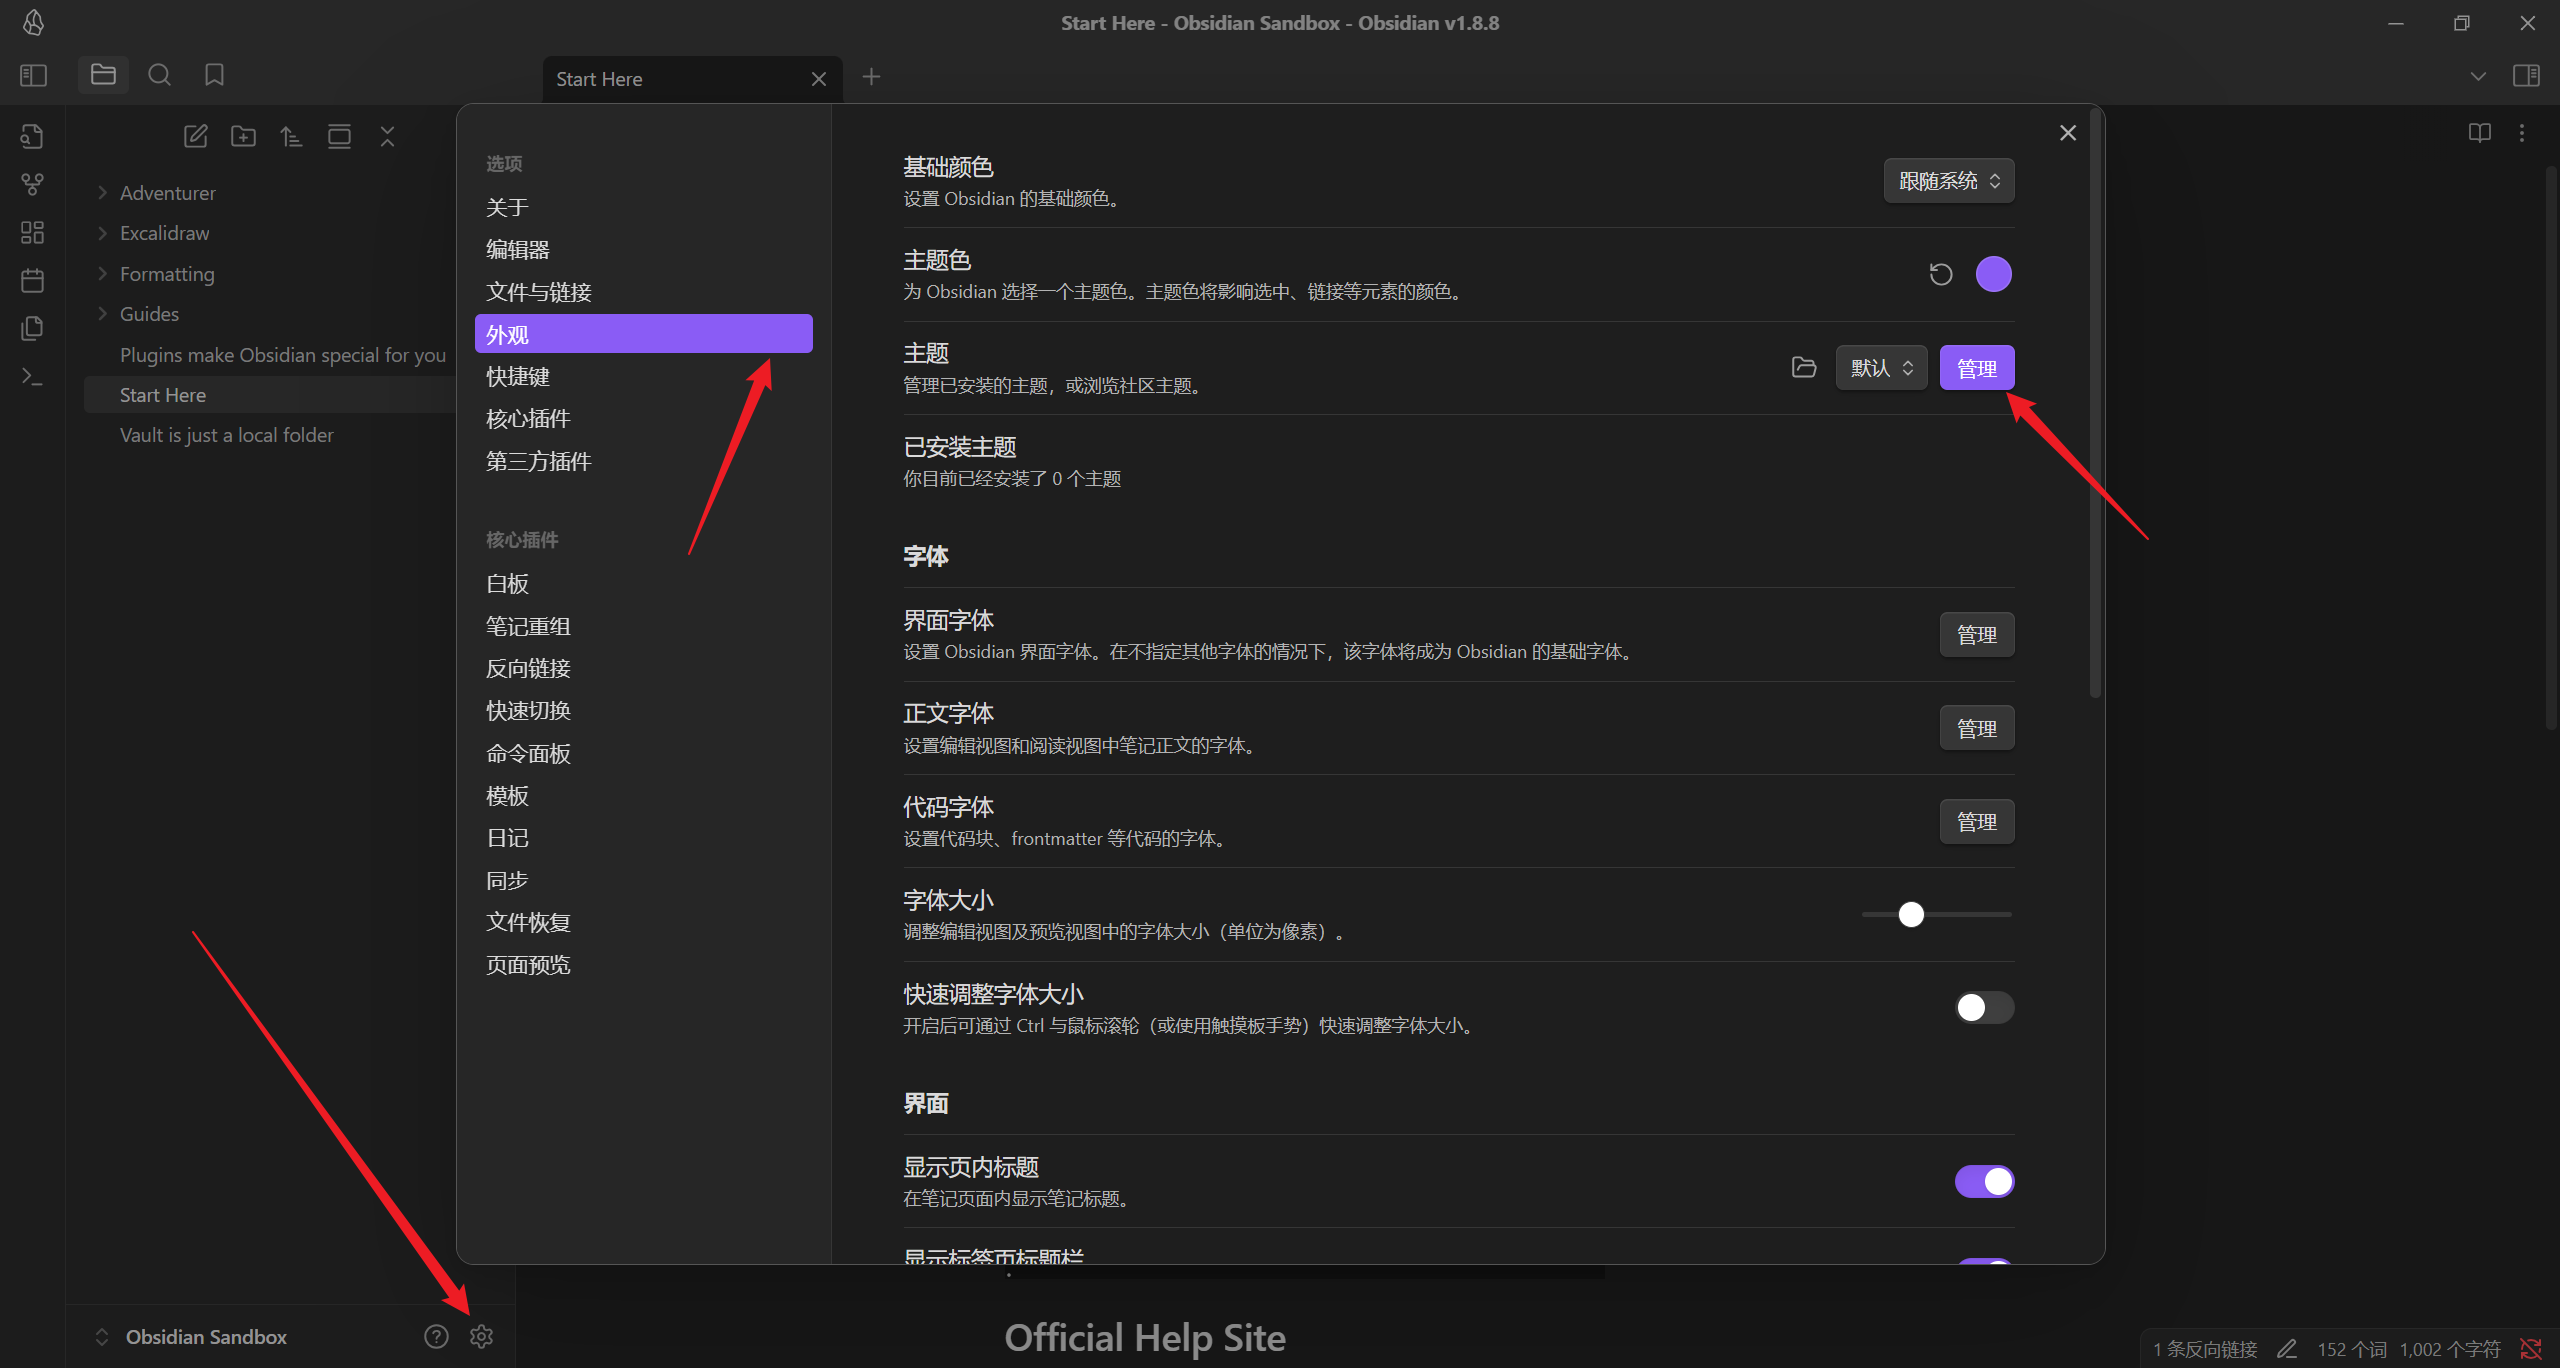
Task: Pick the purple accent color swatch
Action: [1993, 274]
